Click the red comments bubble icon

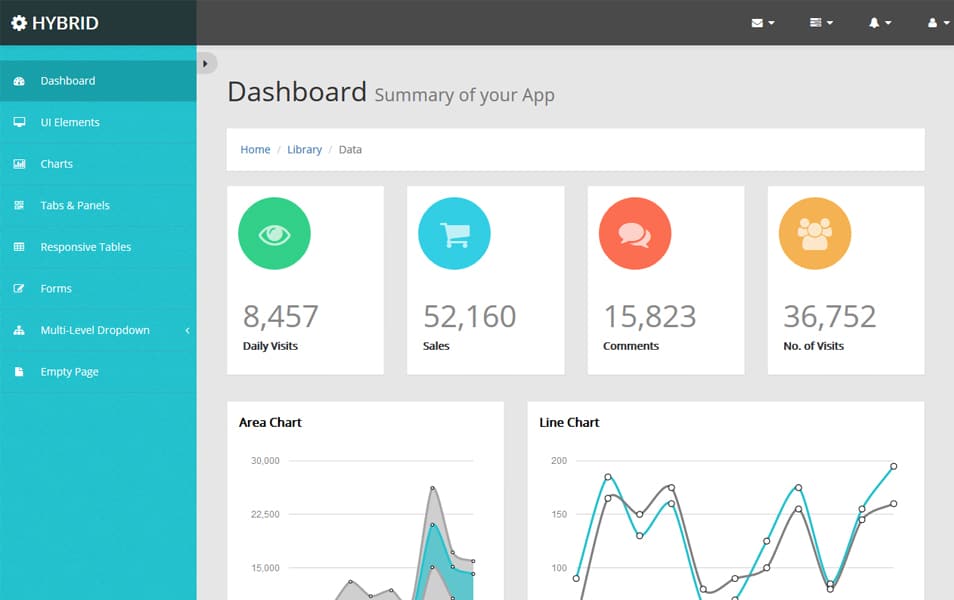tap(634, 233)
